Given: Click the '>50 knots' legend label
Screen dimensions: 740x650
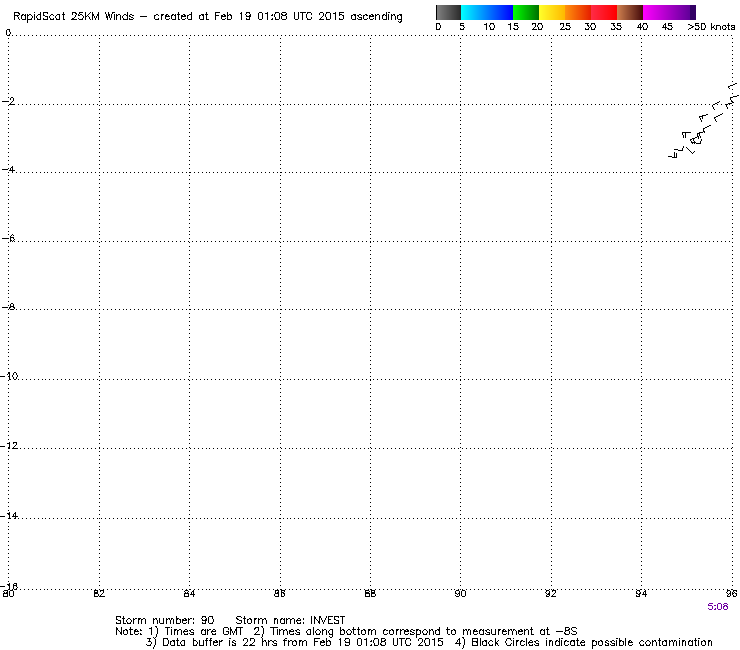Looking at the screenshot, I should click(x=711, y=27).
